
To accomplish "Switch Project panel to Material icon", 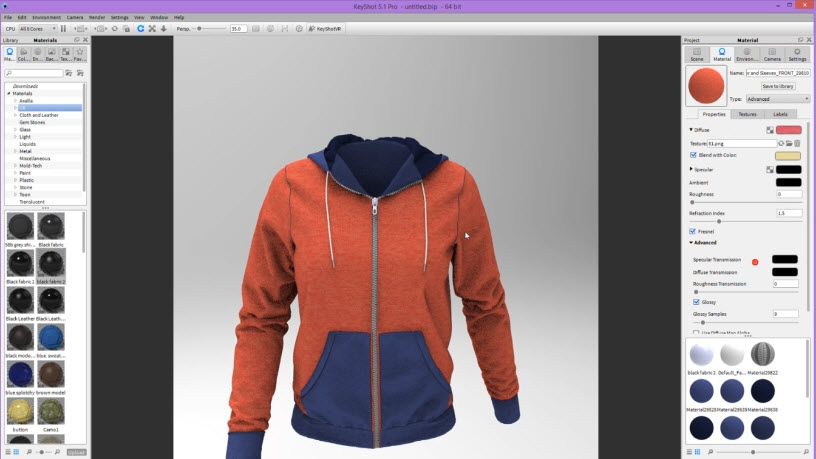I will 722,54.
